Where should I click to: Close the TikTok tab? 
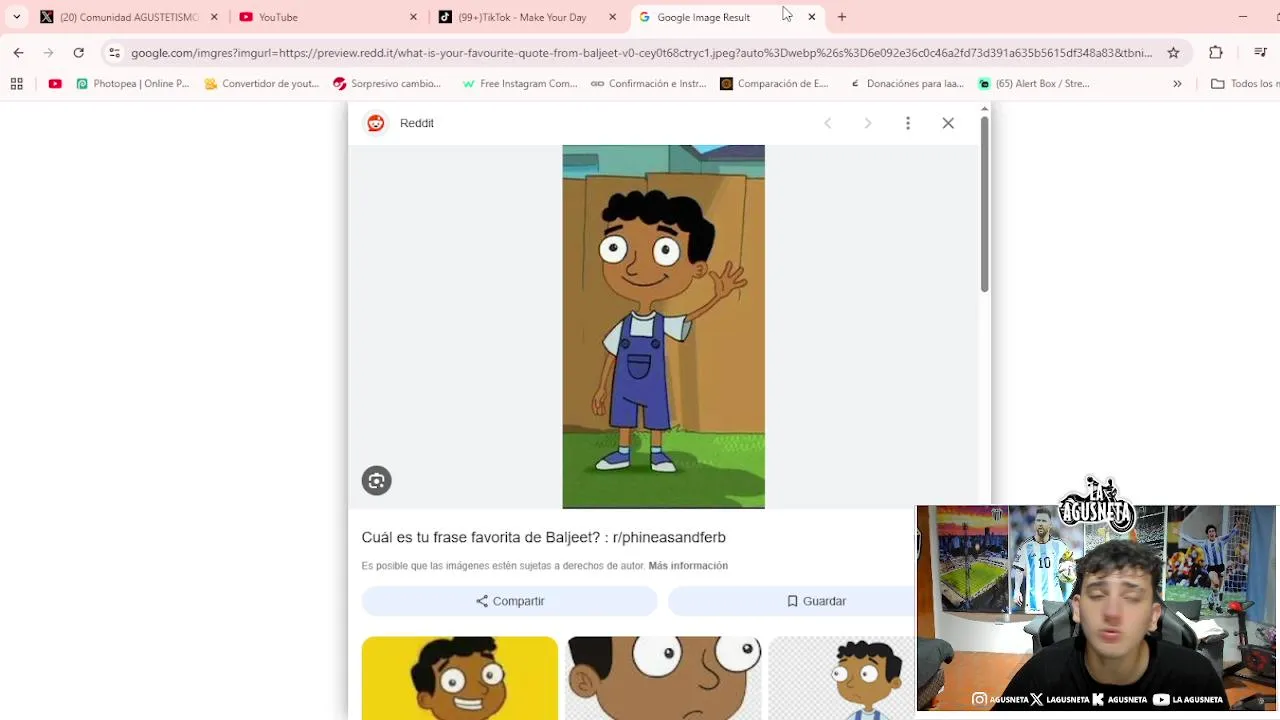click(612, 17)
